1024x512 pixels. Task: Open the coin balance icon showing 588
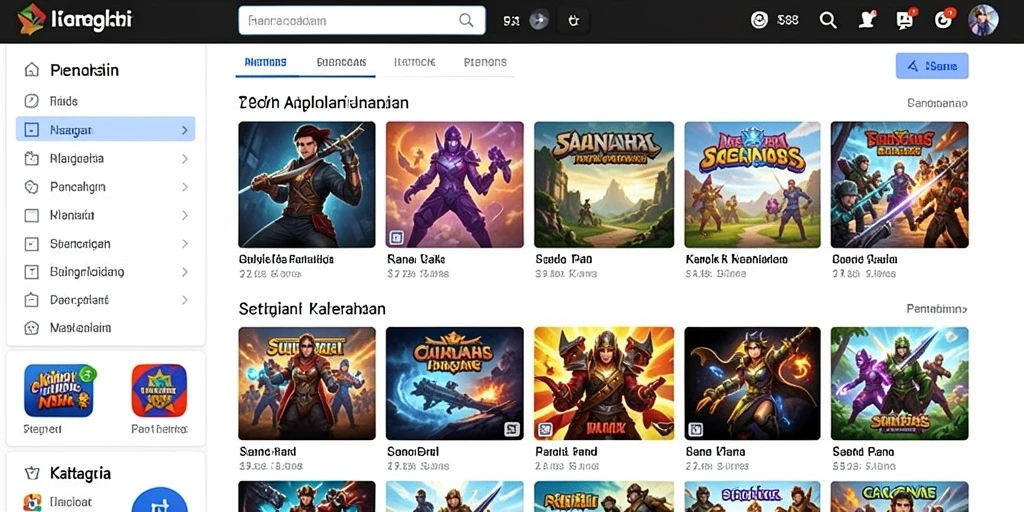(759, 20)
